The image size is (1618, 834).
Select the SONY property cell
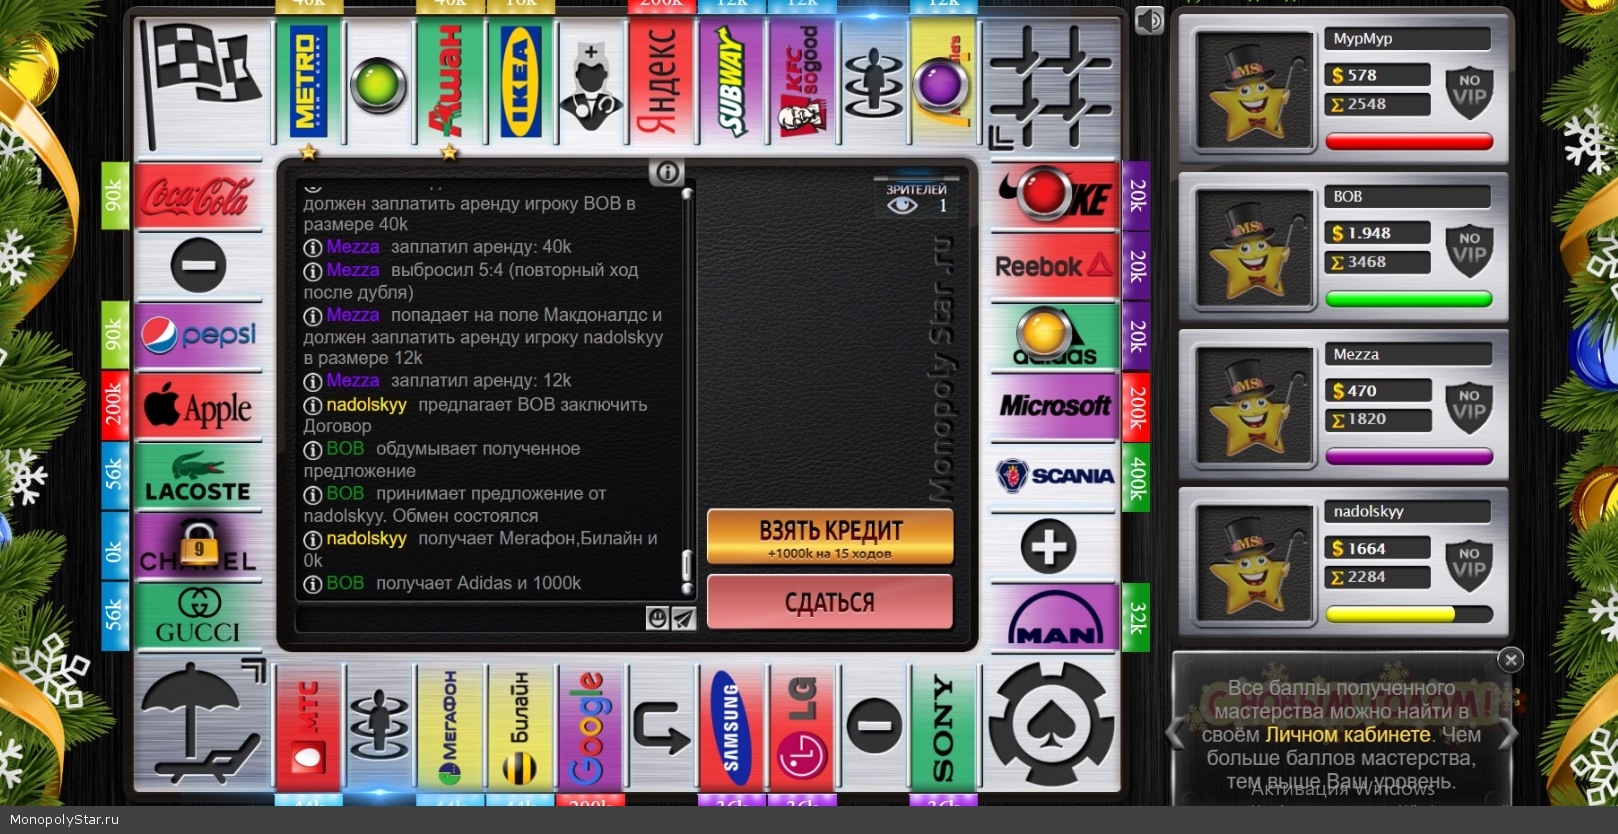click(x=943, y=727)
